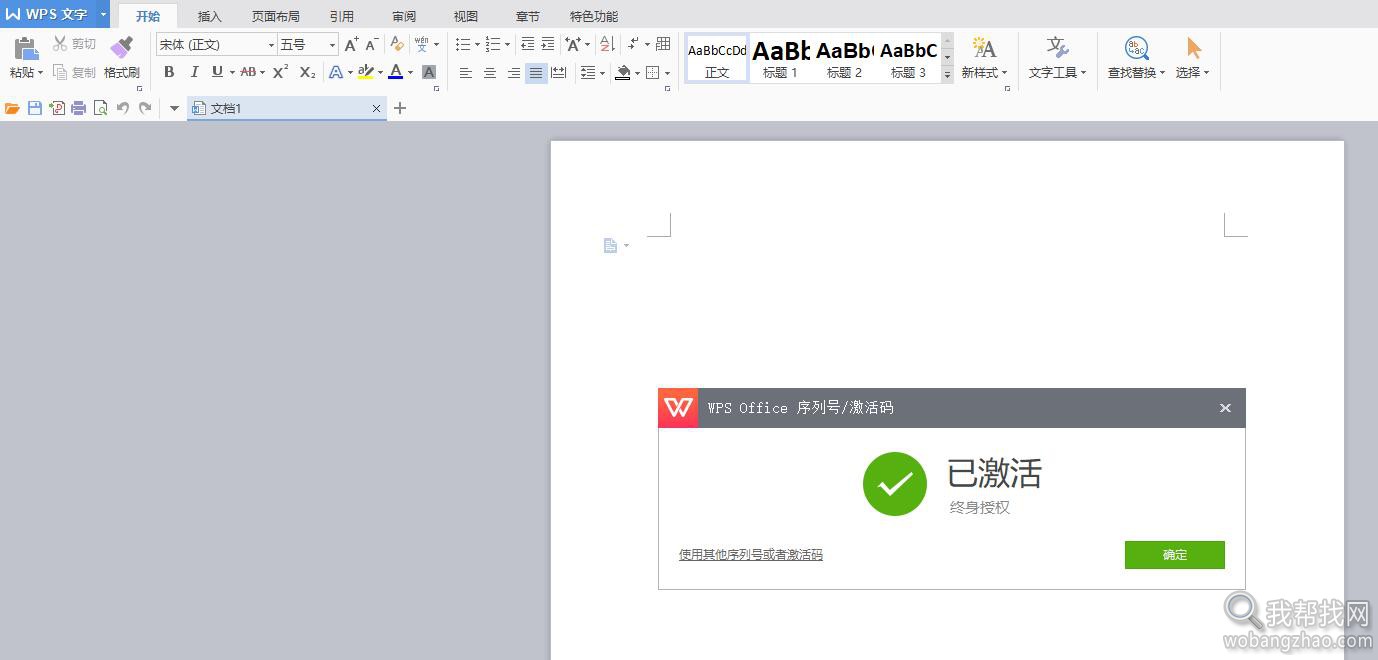This screenshot has height=660, width=1378.
Task: Click the export to PDF icon
Action: point(57,108)
